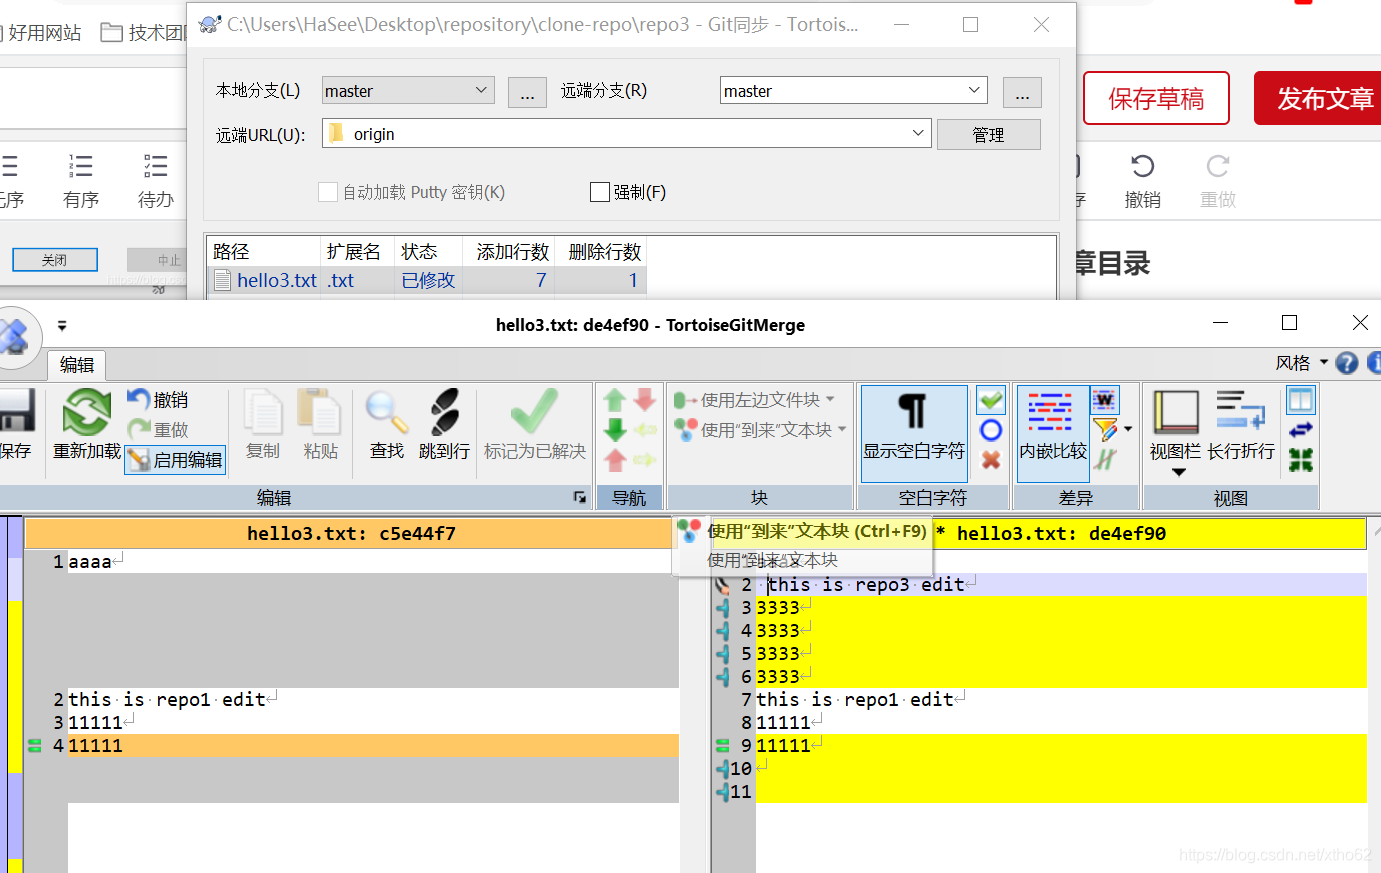Open the 远端分支 master dropdown
Image resolution: width=1381 pixels, height=873 pixels.
pos(974,90)
